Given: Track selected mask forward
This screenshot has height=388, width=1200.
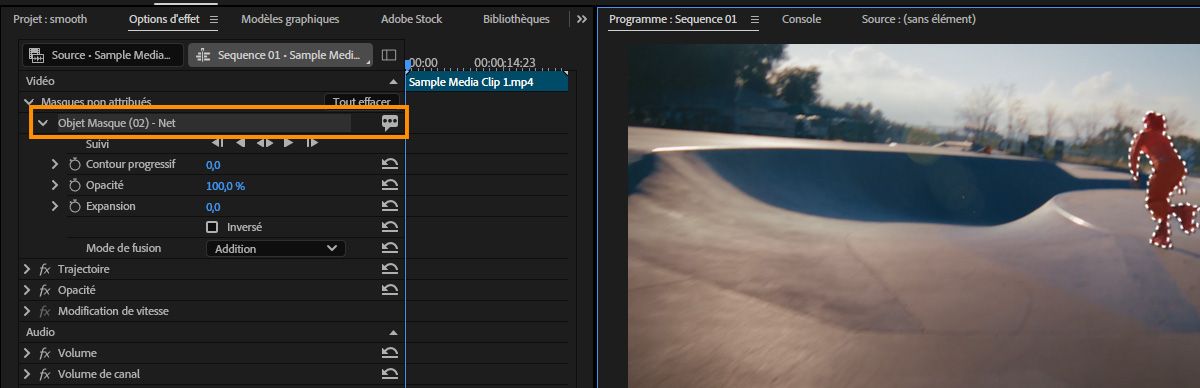Looking at the screenshot, I should pyautogui.click(x=288, y=143).
